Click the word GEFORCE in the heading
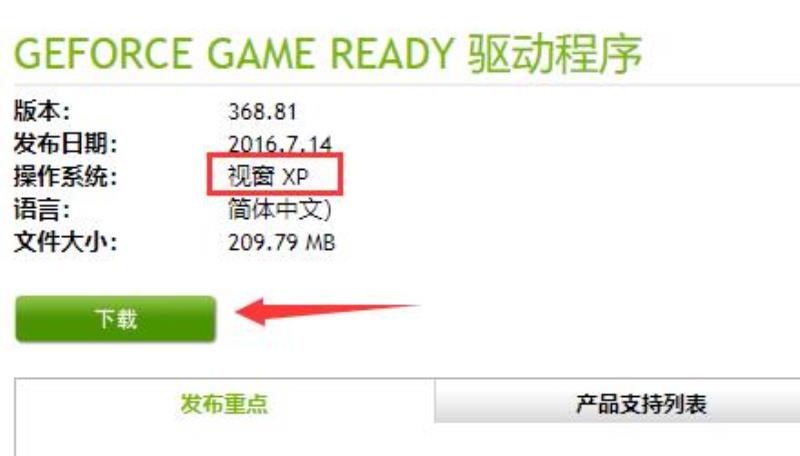Screen dimensions: 800x456 click(103, 54)
